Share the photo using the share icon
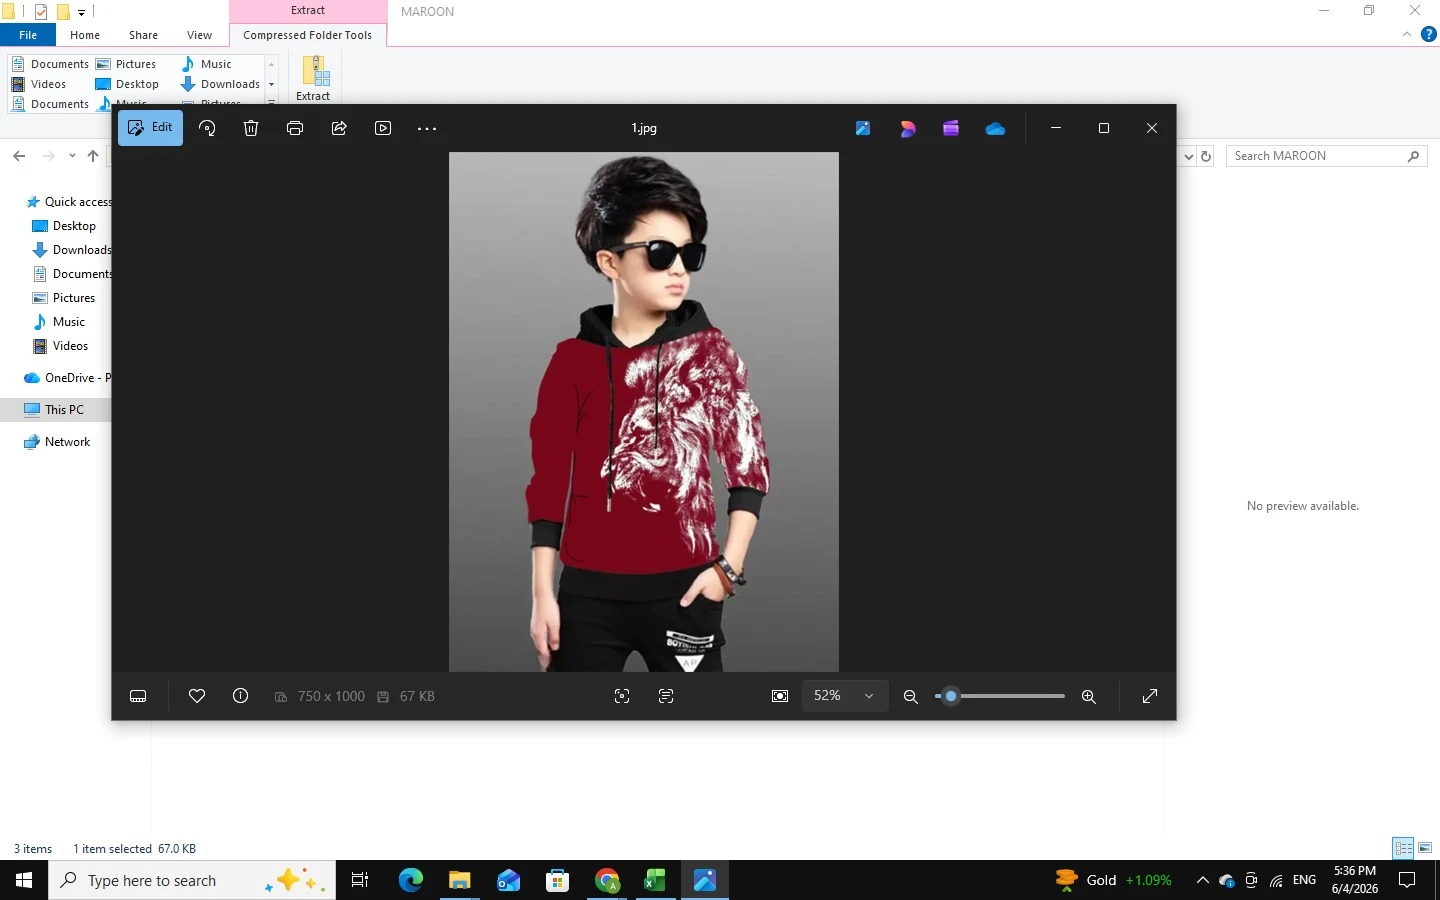This screenshot has width=1440, height=900. [339, 128]
